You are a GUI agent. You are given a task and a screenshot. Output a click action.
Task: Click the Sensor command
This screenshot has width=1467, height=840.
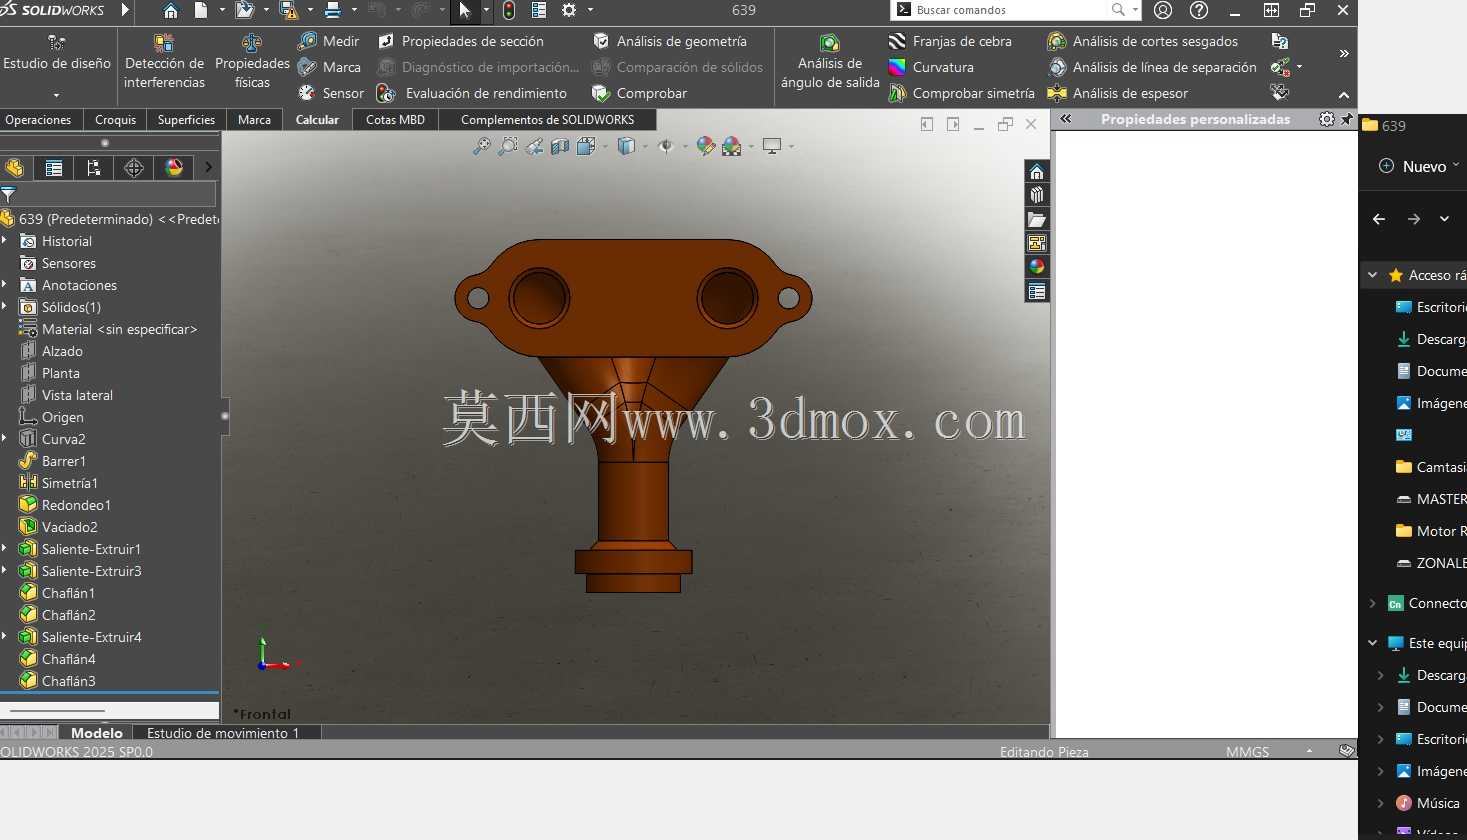click(x=331, y=93)
